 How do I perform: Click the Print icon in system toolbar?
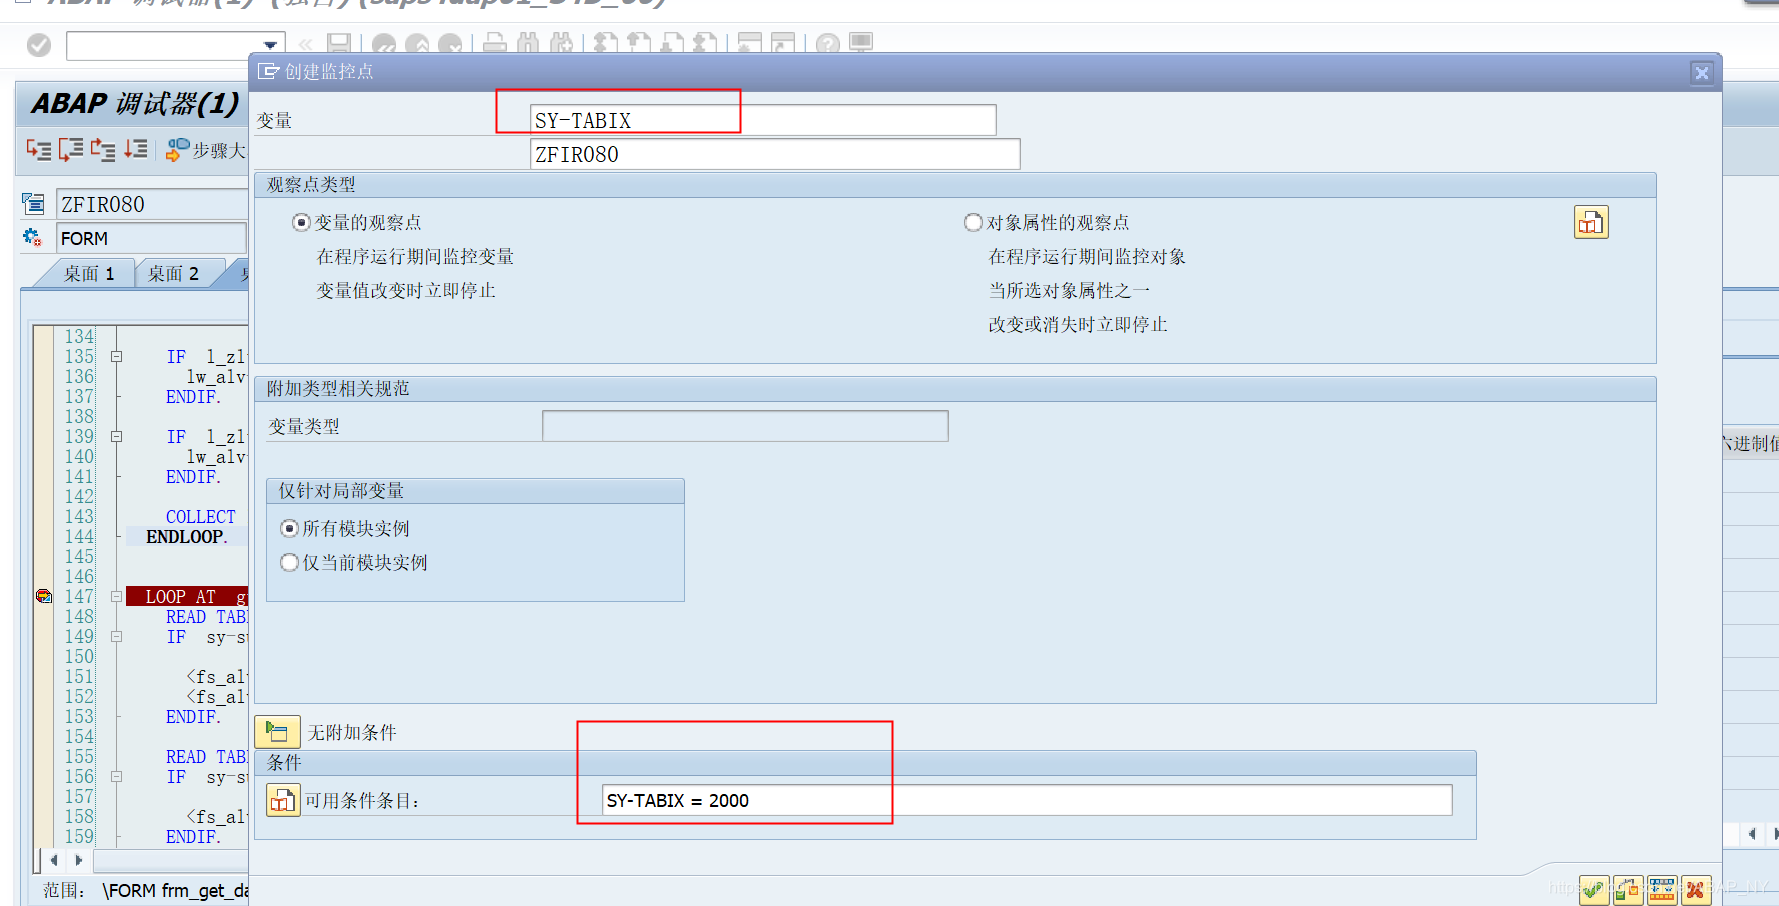point(495,44)
